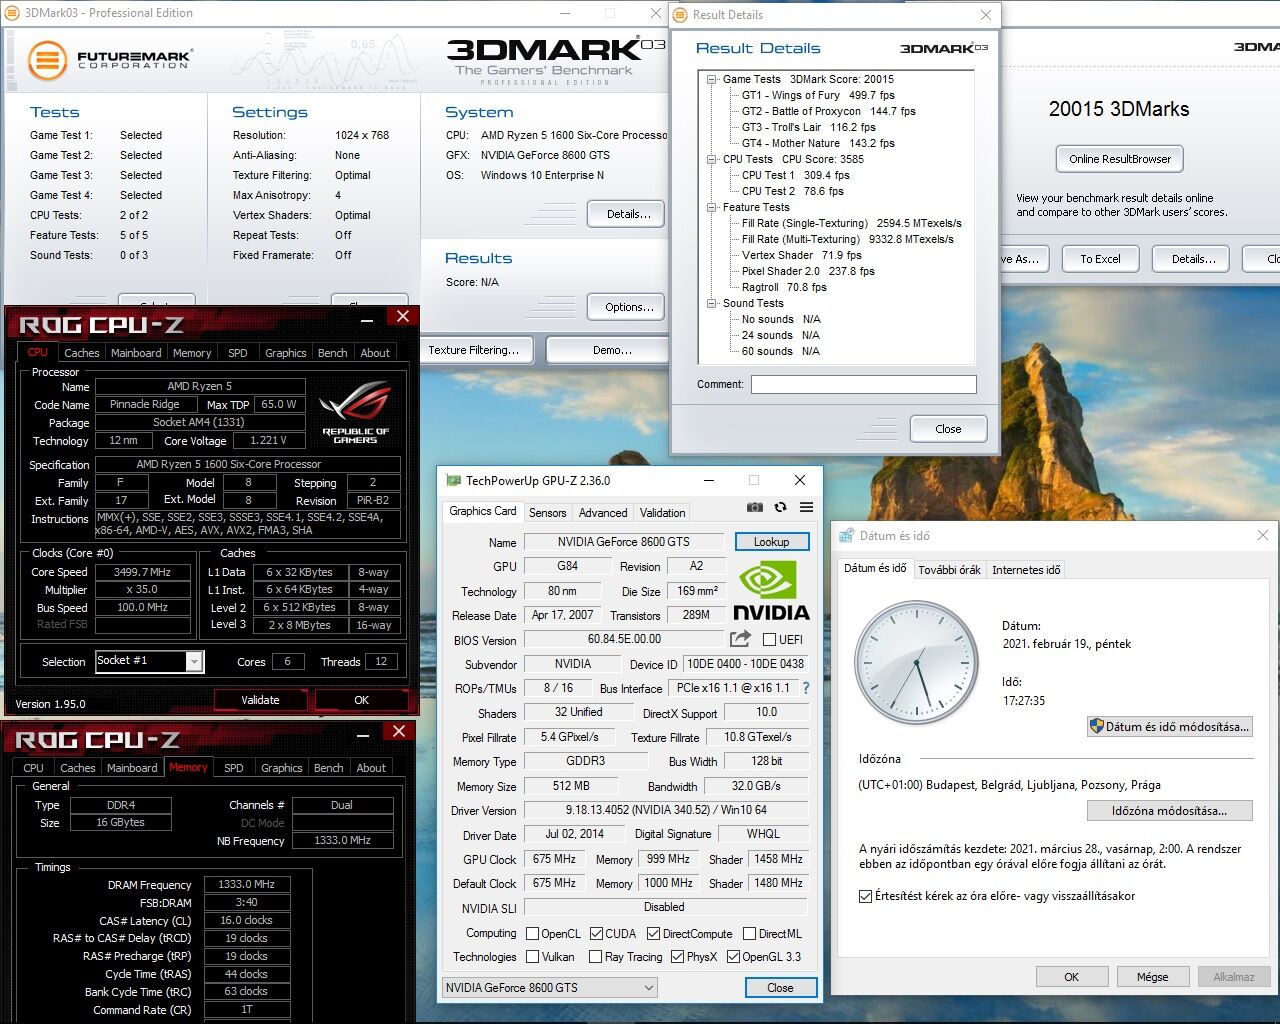Viewport: 1280px width, 1024px height.
Task: Click the analog clock face
Action: coord(915,662)
